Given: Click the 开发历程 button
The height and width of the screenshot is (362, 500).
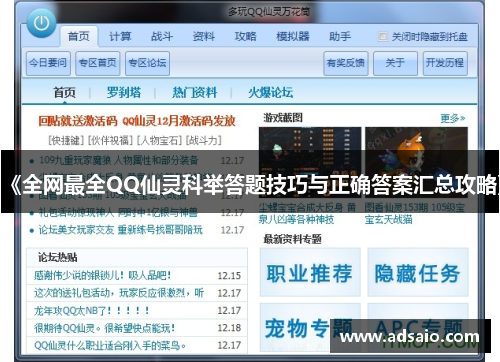Looking at the screenshot, I should tap(445, 63).
